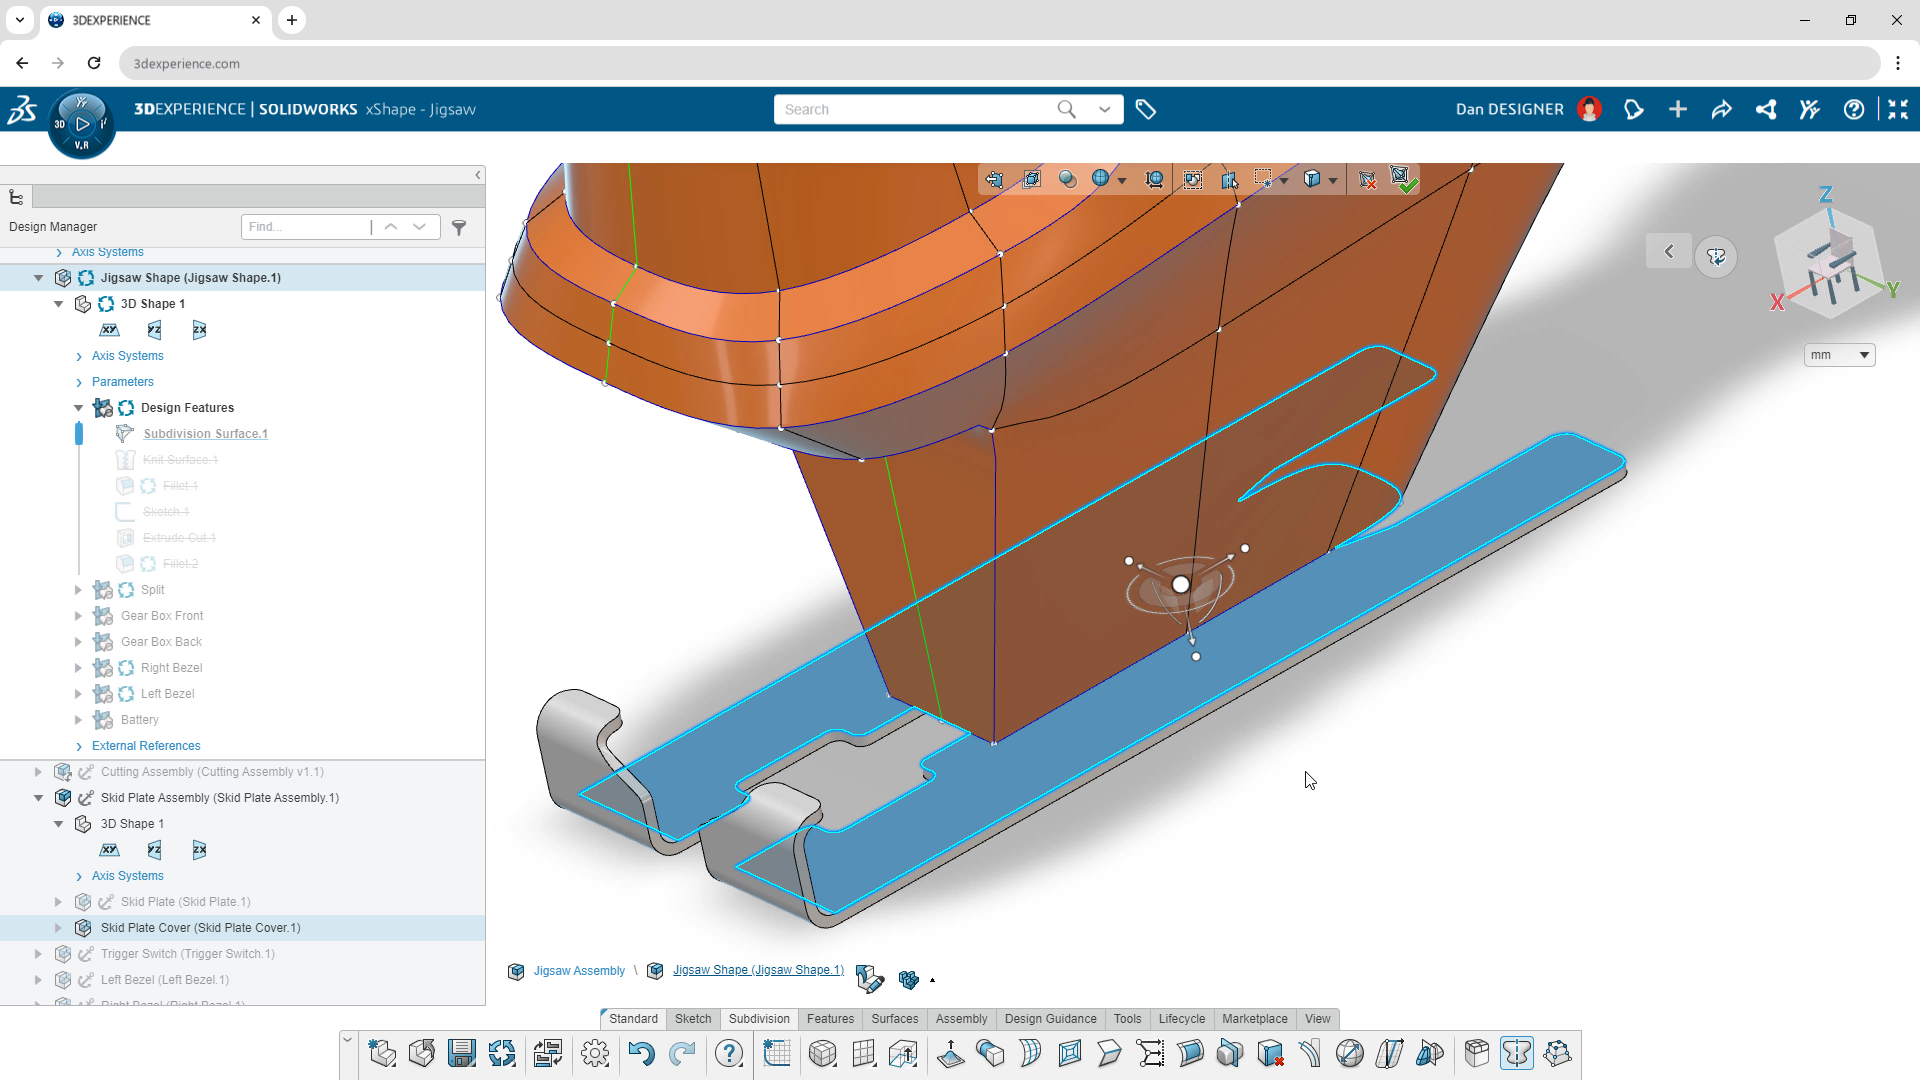1920x1080 pixels.
Task: Click the Subdivision surface modeling tab
Action: pos(760,1018)
